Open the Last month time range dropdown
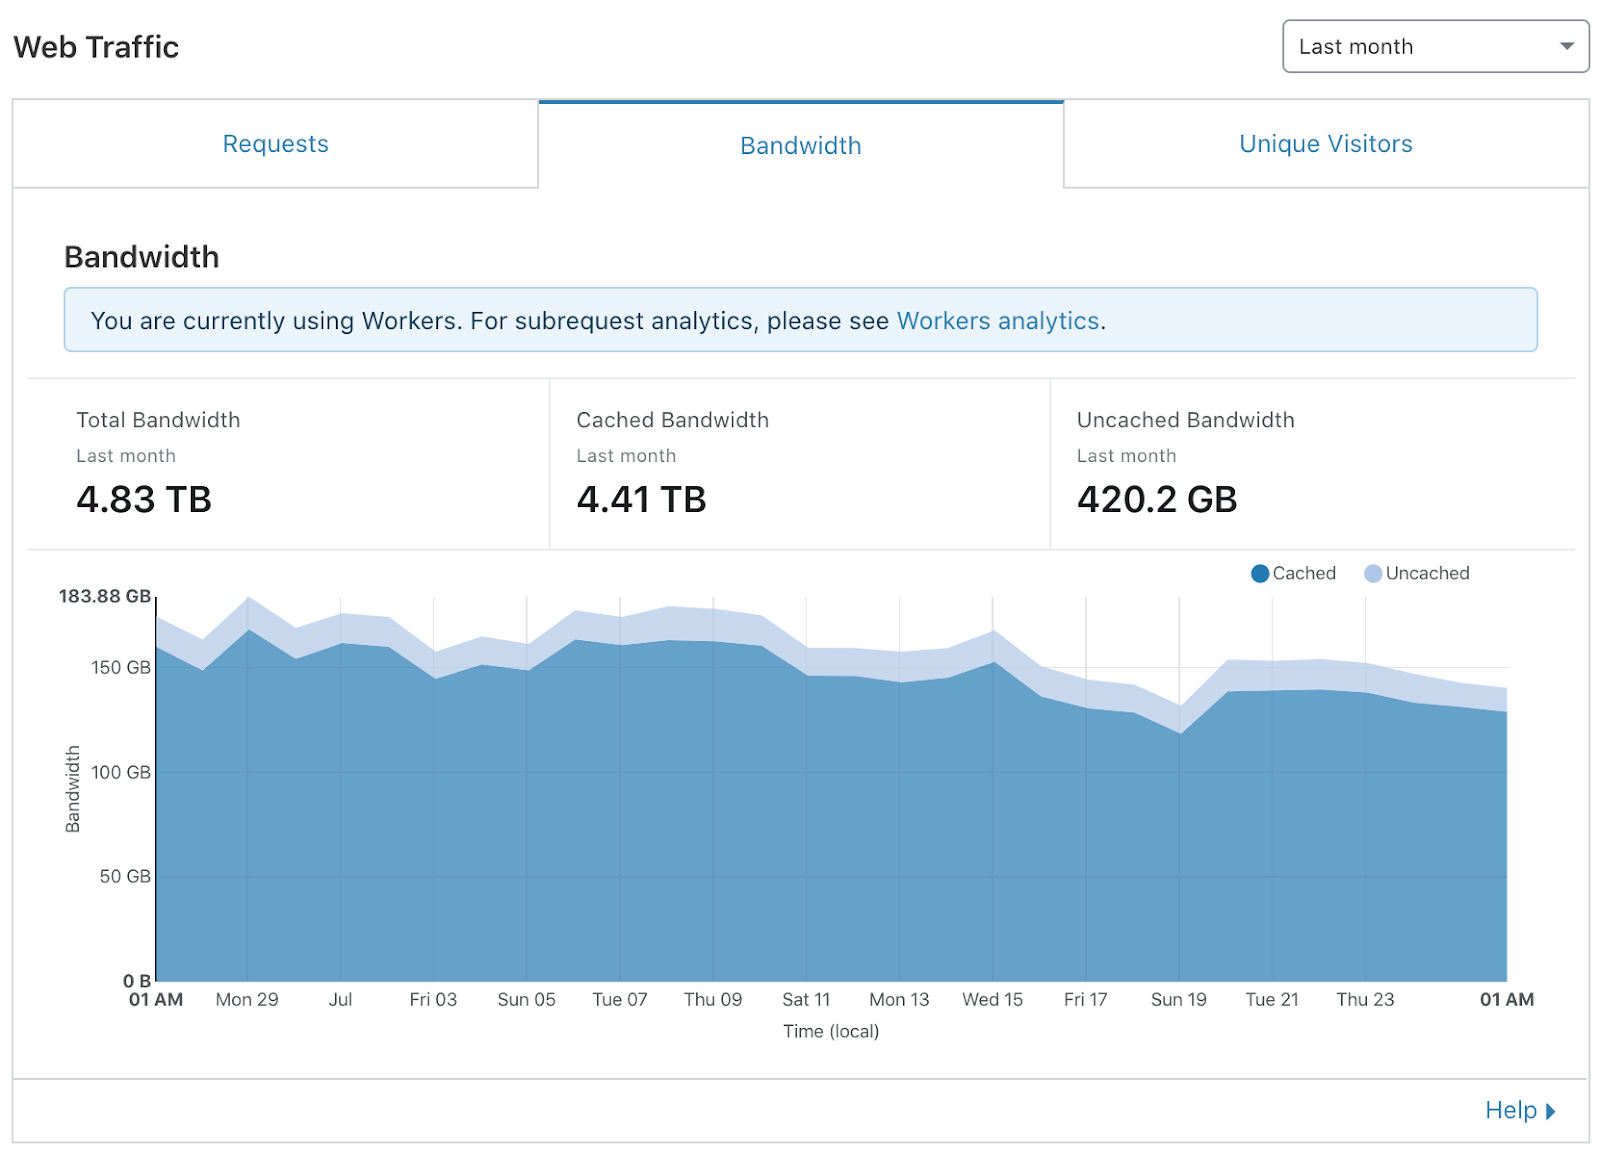This screenshot has height=1155, width=1600. coord(1435,46)
